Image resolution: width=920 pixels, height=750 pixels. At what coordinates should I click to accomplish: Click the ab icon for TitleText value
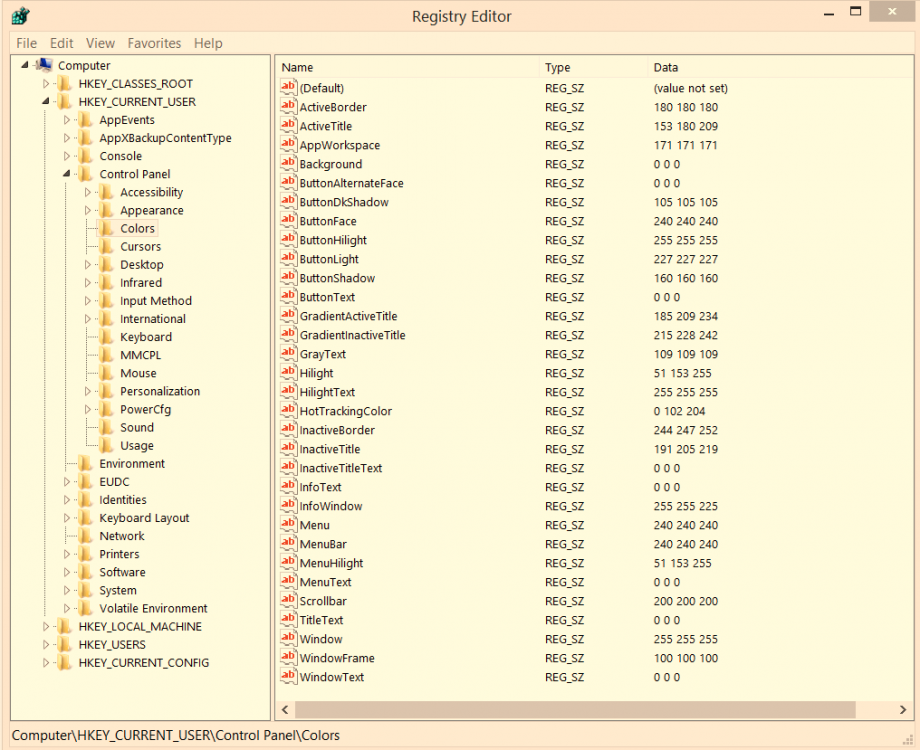coord(288,619)
